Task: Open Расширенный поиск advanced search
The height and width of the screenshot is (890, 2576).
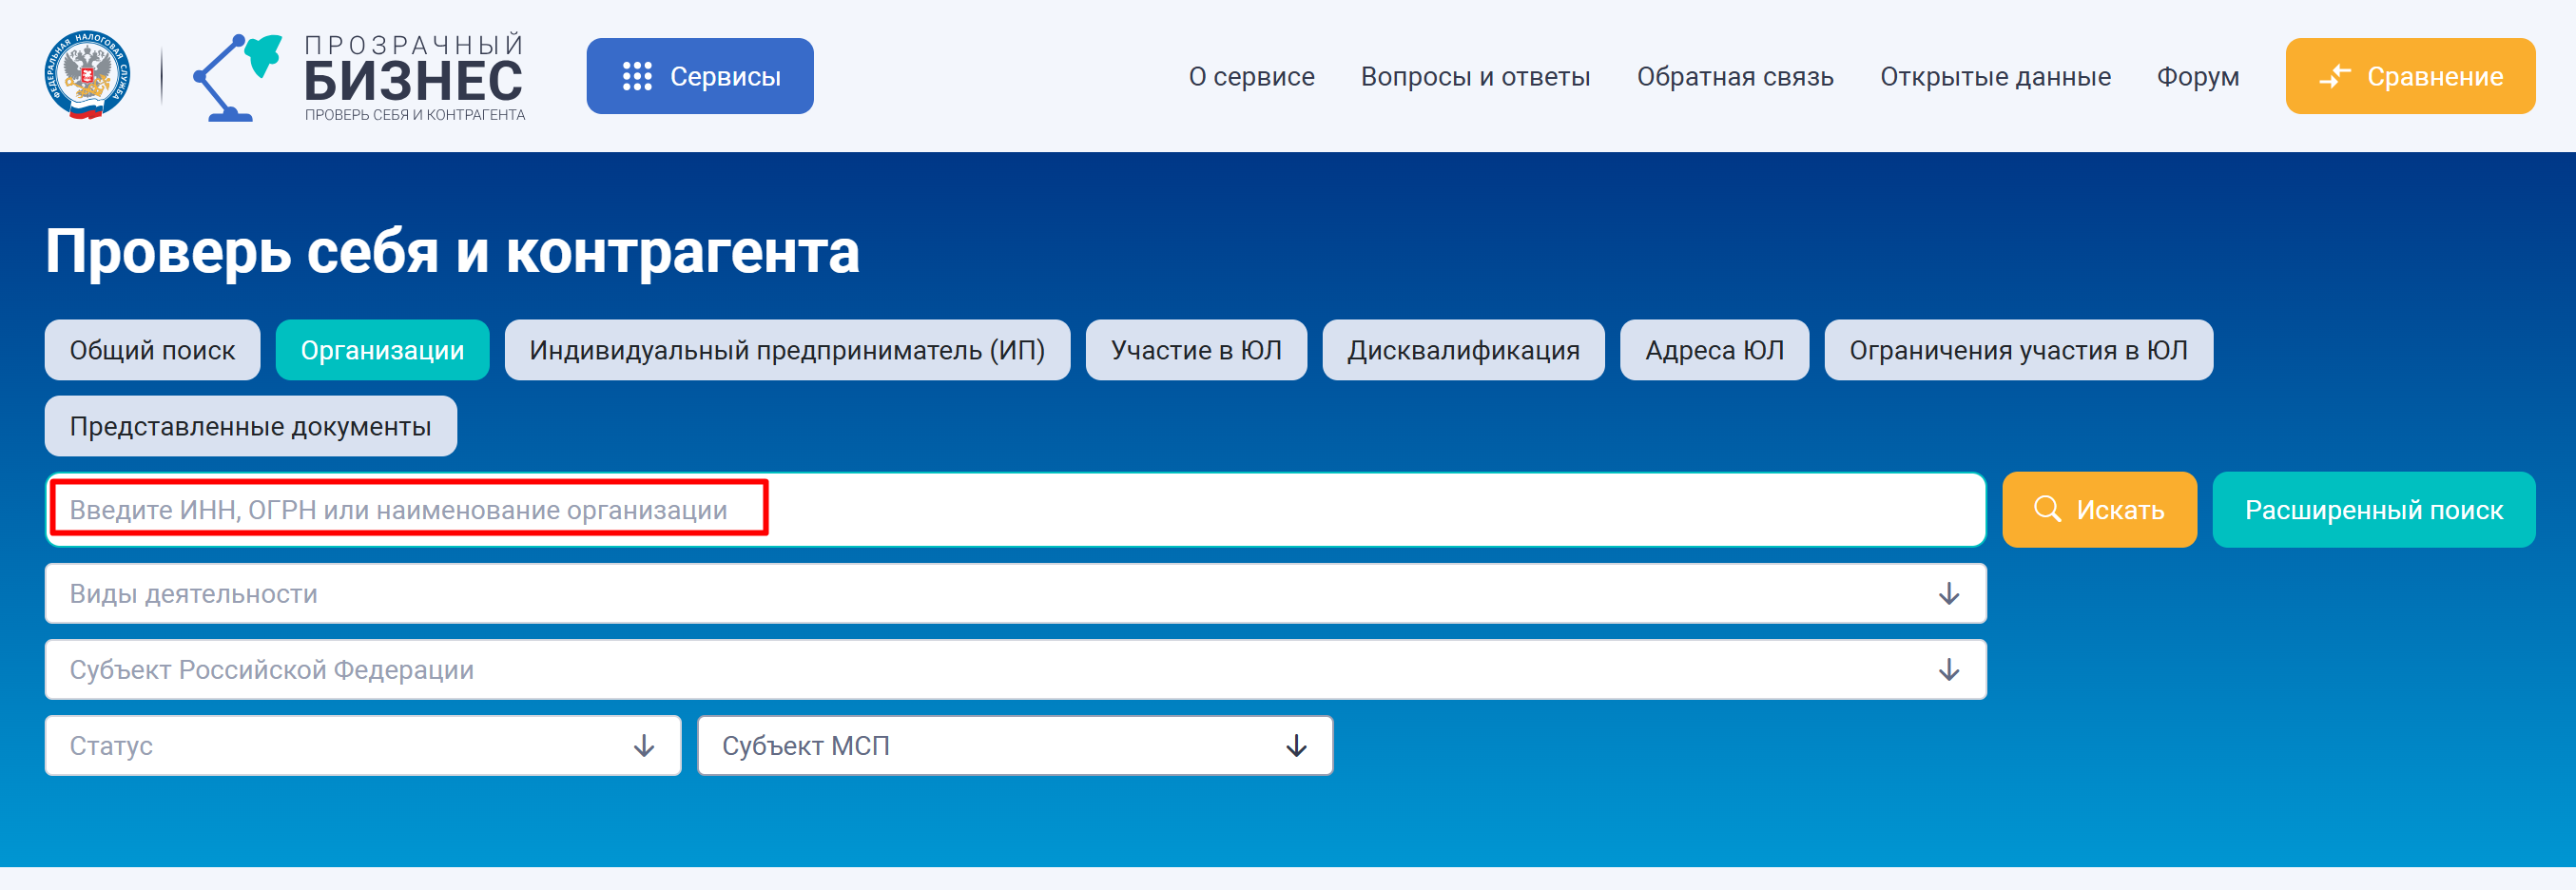Action: click(x=2372, y=510)
